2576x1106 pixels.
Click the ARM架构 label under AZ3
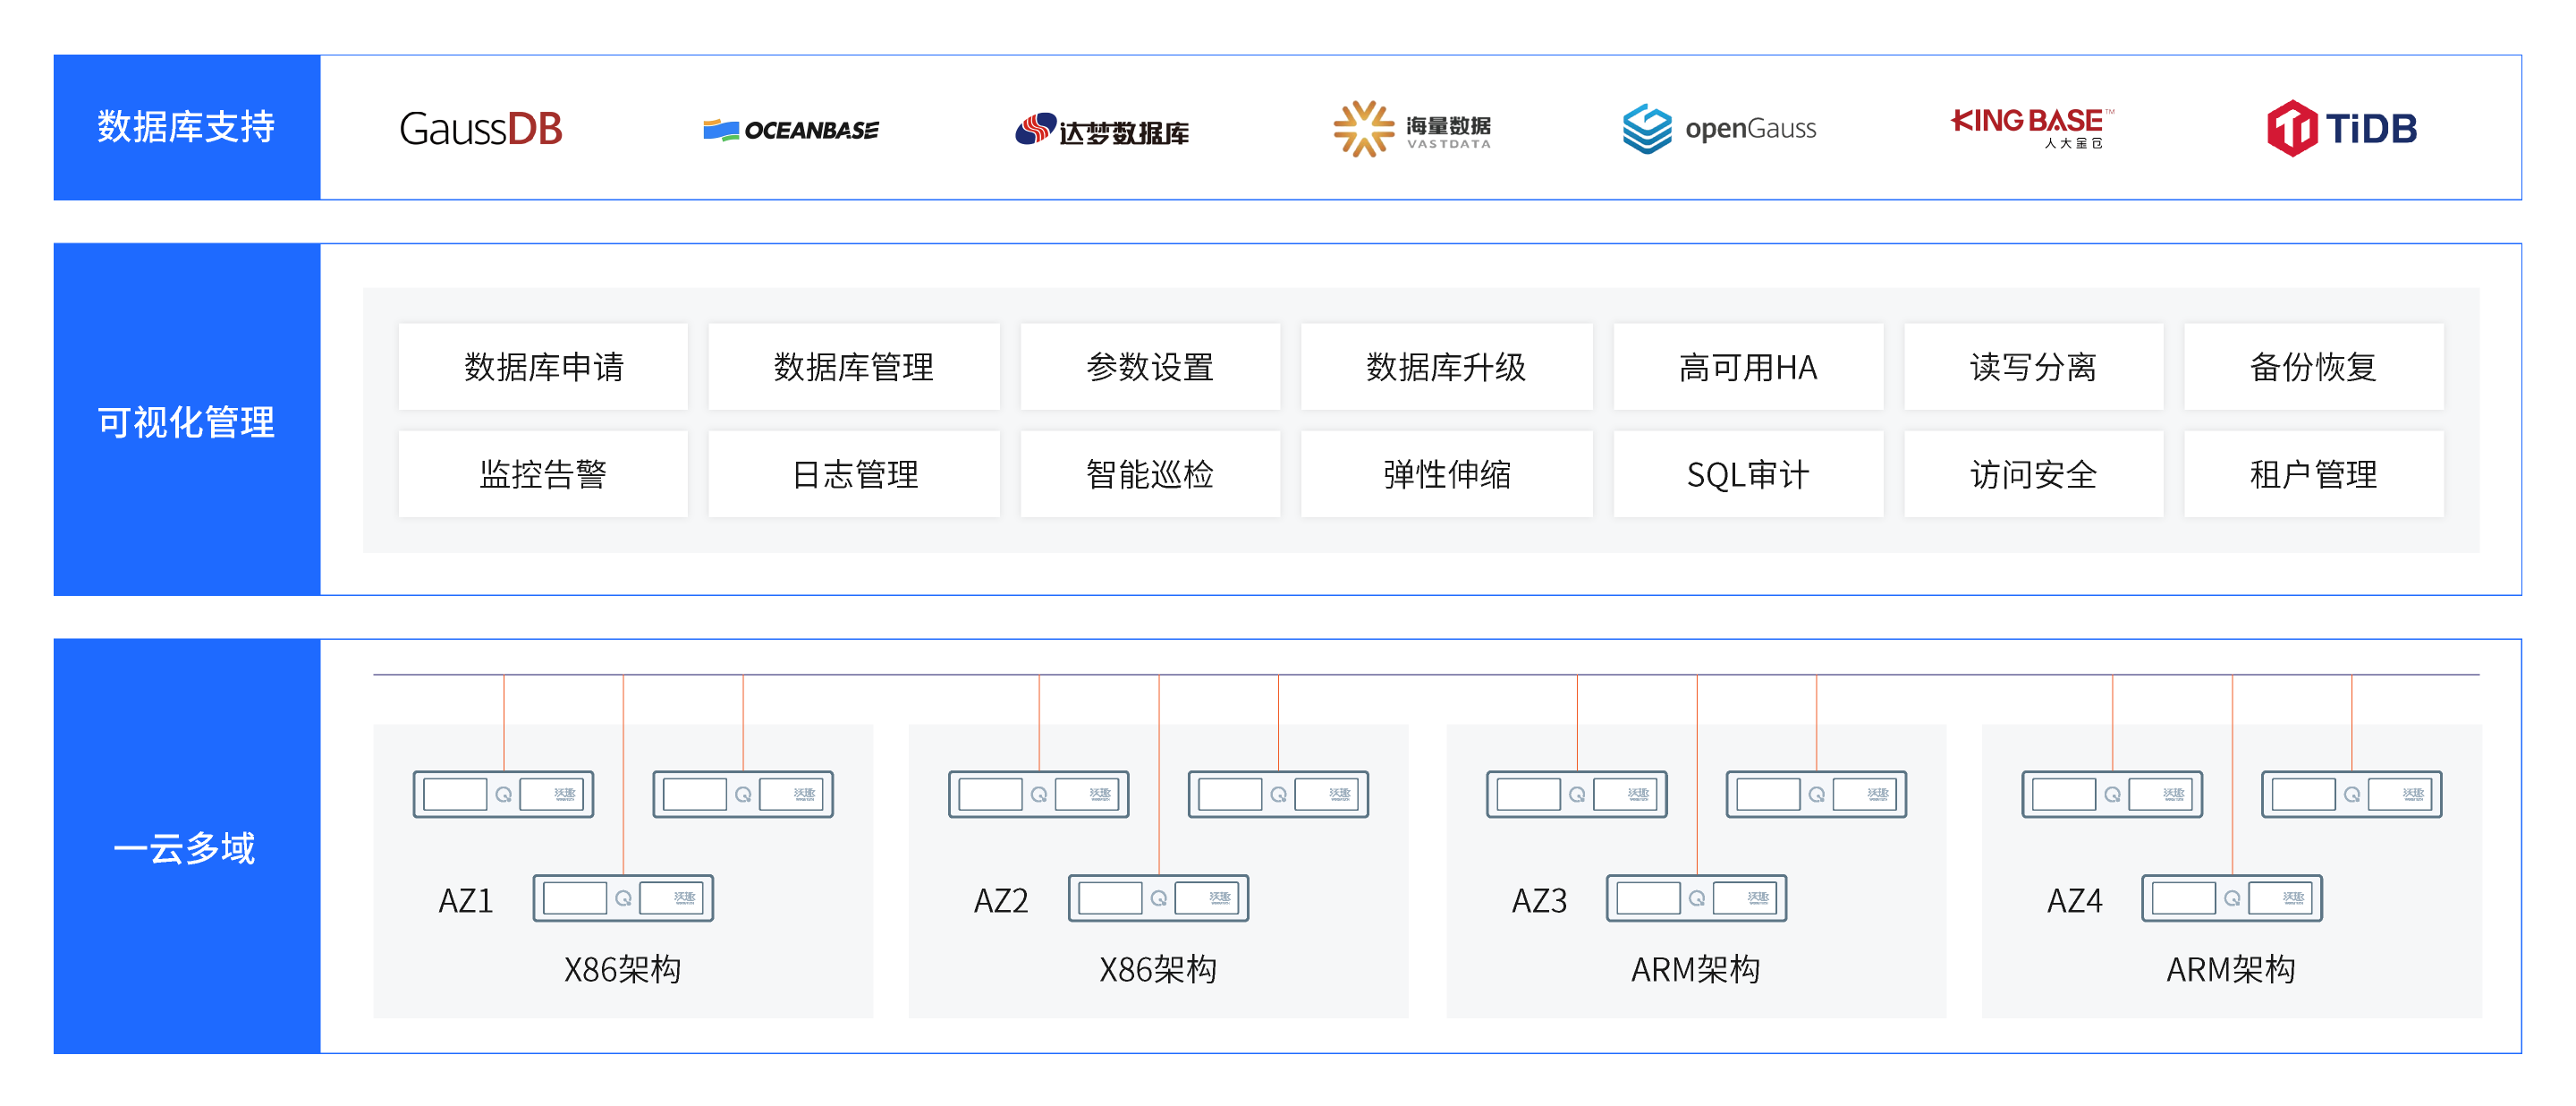pos(1695,969)
